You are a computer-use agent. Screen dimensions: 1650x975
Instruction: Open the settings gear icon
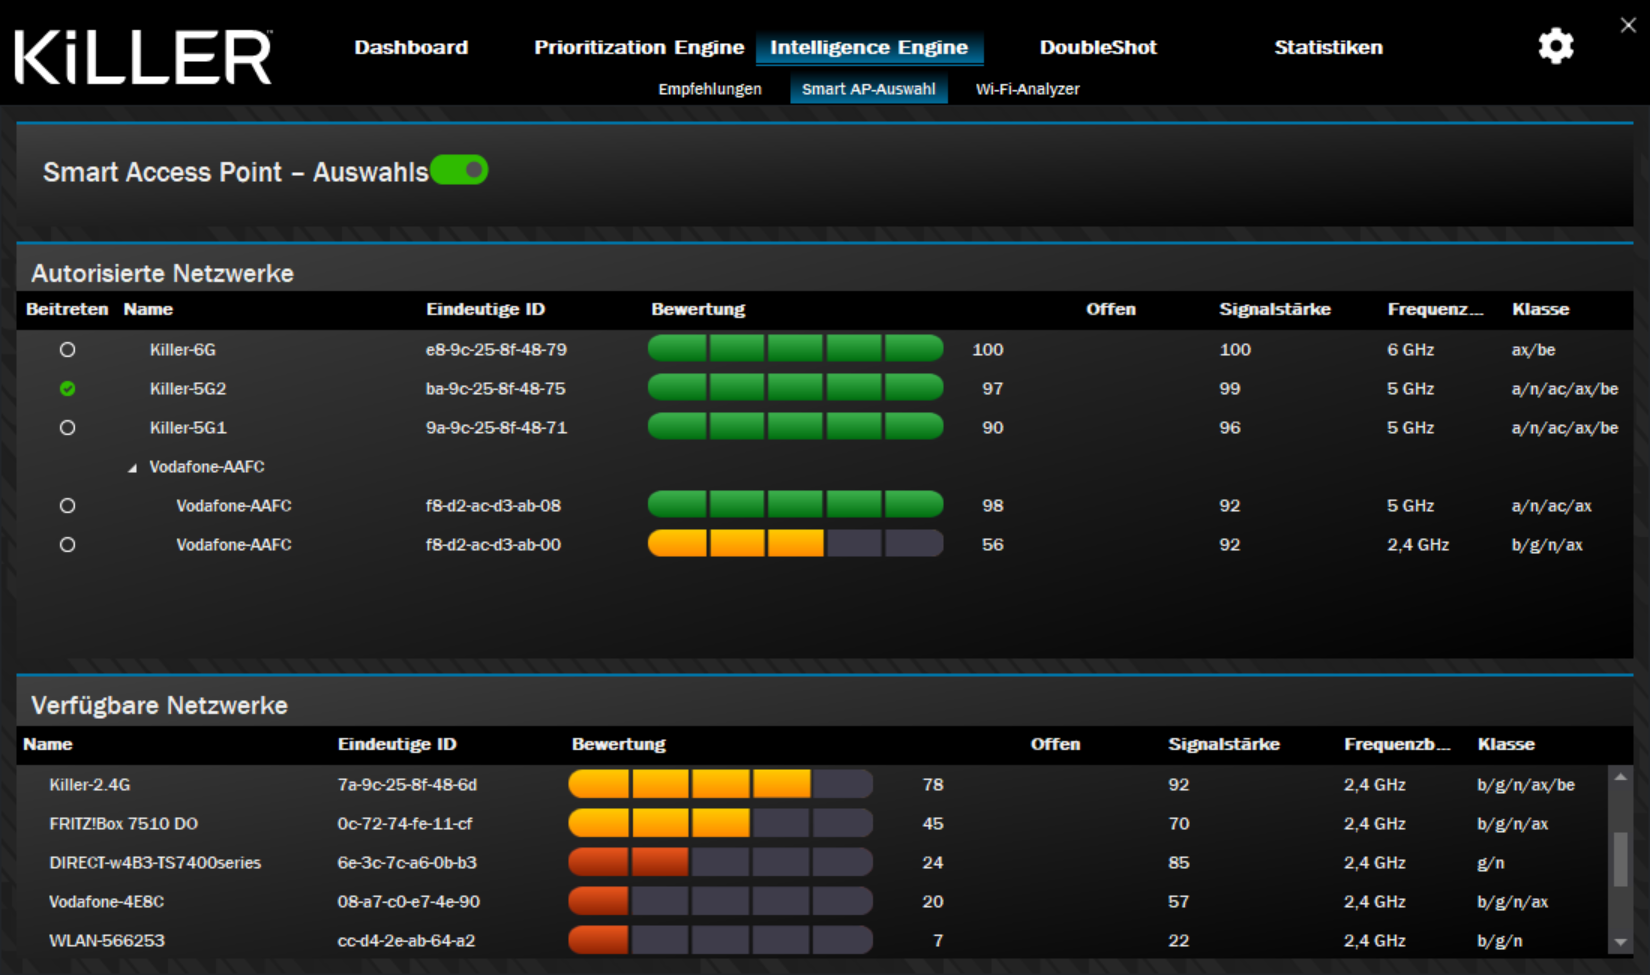point(1555,46)
